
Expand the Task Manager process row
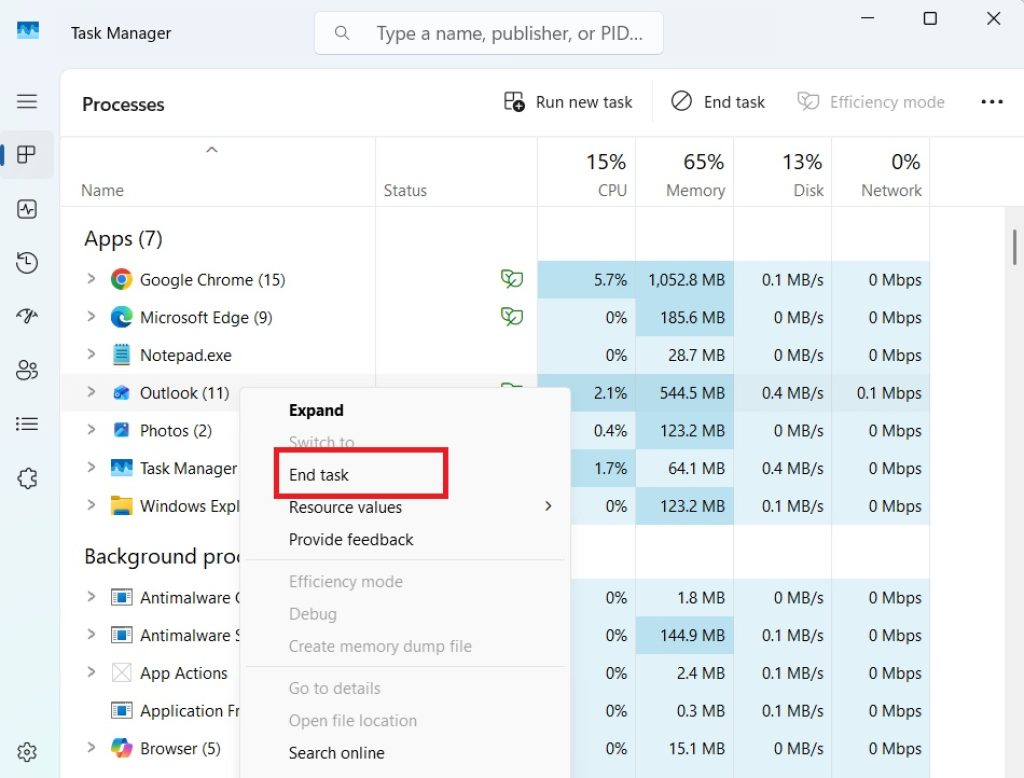pyautogui.click(x=91, y=468)
